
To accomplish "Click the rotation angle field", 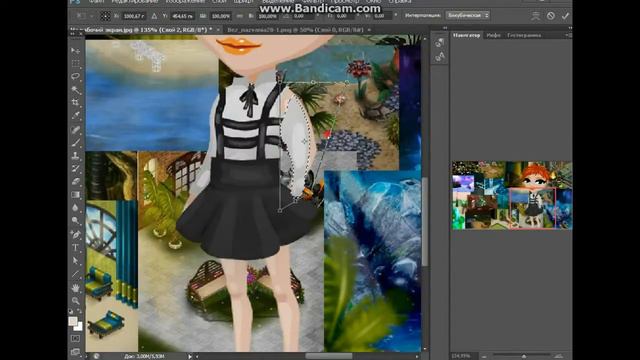I will [x=302, y=16].
